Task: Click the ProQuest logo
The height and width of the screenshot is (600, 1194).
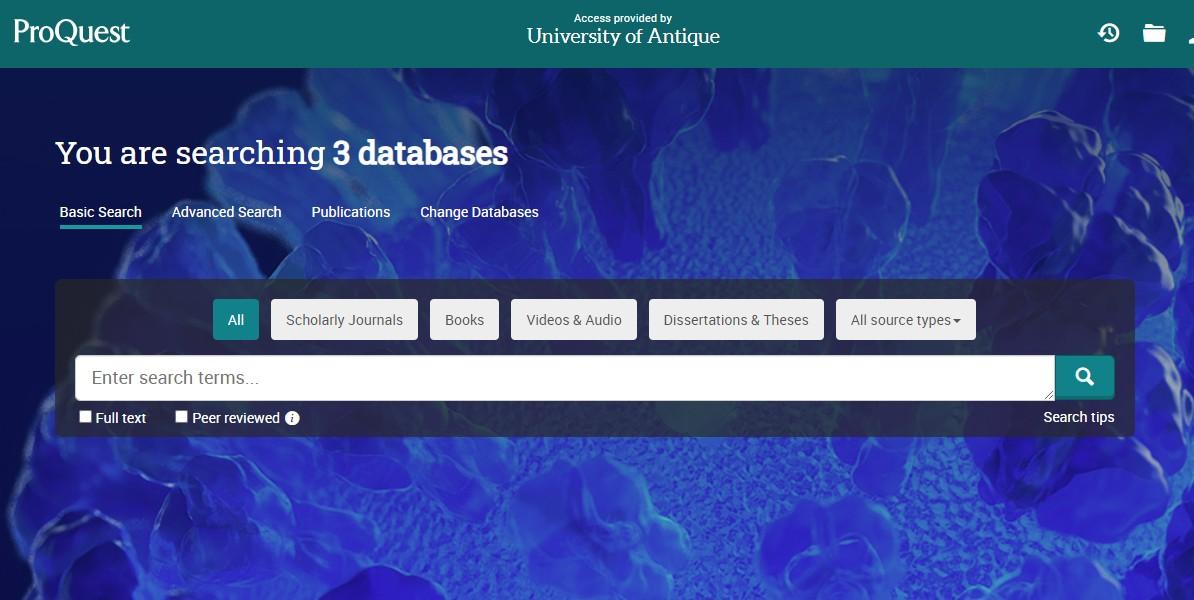Action: point(72,32)
